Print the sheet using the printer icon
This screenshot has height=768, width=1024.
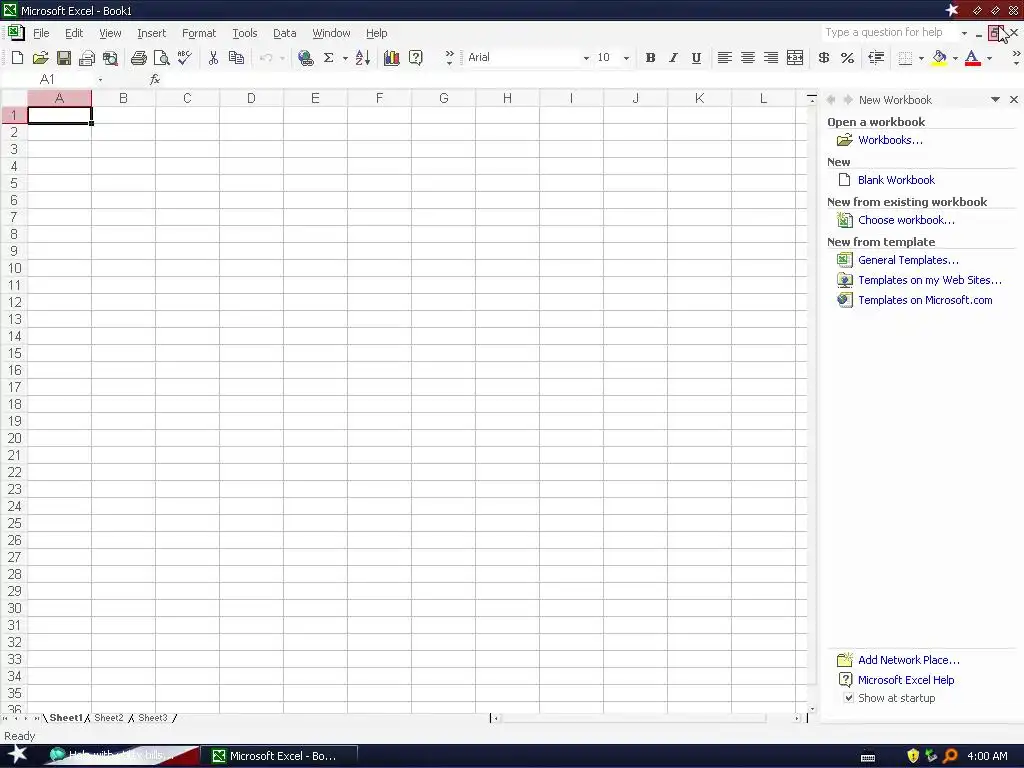pyautogui.click(x=138, y=58)
